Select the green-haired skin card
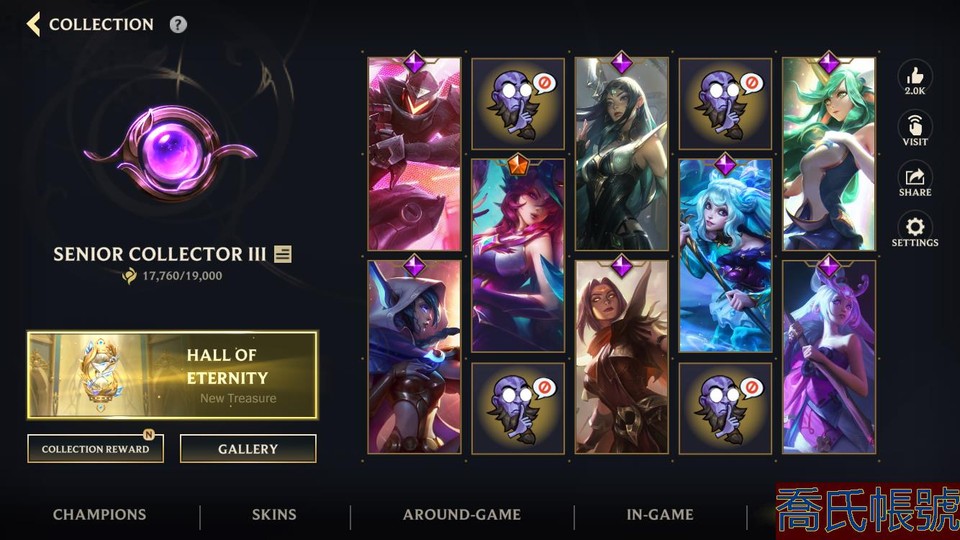Viewport: 960px width, 540px height. pyautogui.click(x=829, y=154)
